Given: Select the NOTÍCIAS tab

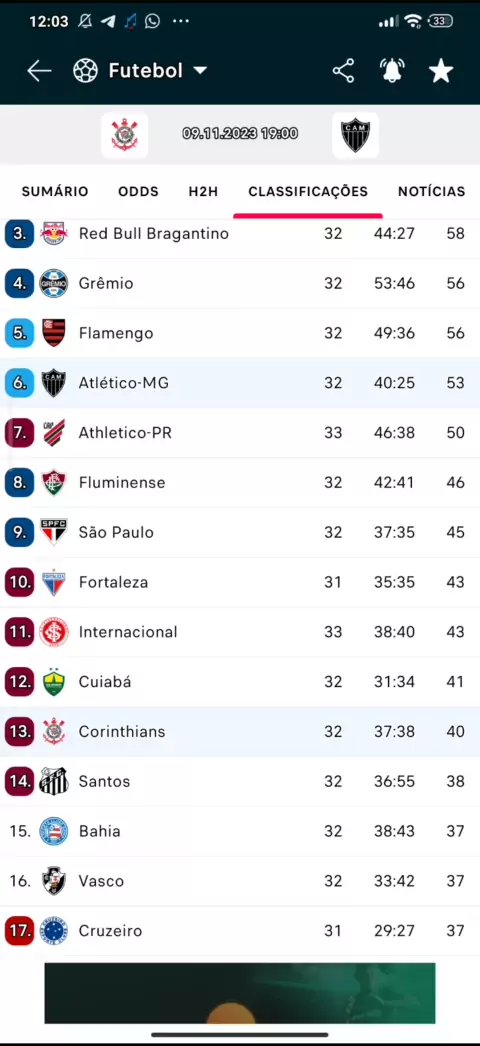Looking at the screenshot, I should [431, 191].
